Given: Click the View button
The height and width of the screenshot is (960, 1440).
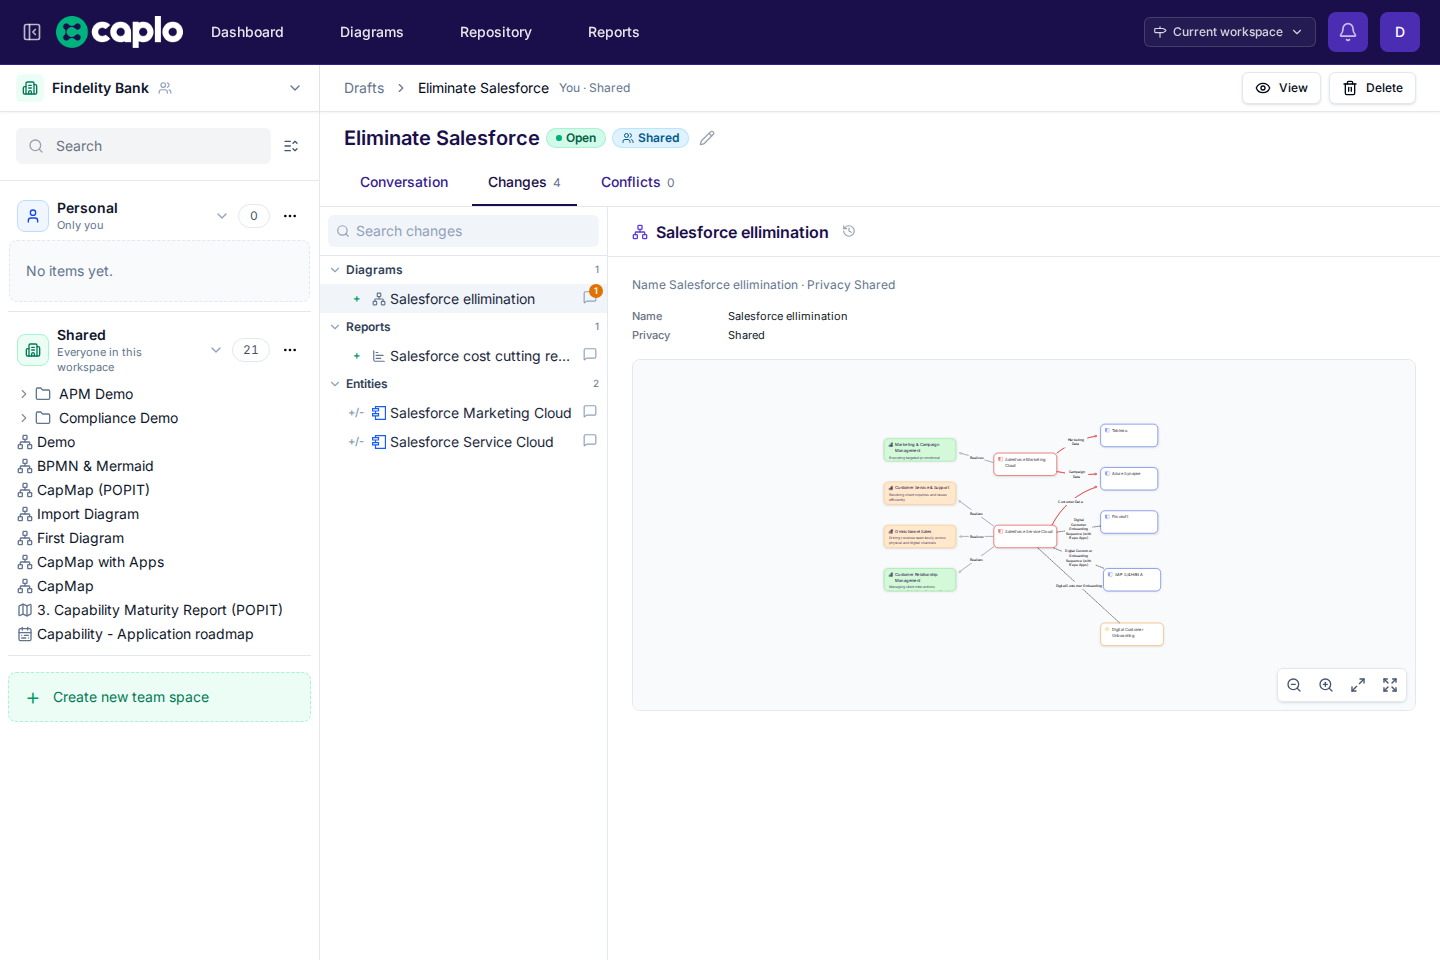Looking at the screenshot, I should click(x=1281, y=88).
